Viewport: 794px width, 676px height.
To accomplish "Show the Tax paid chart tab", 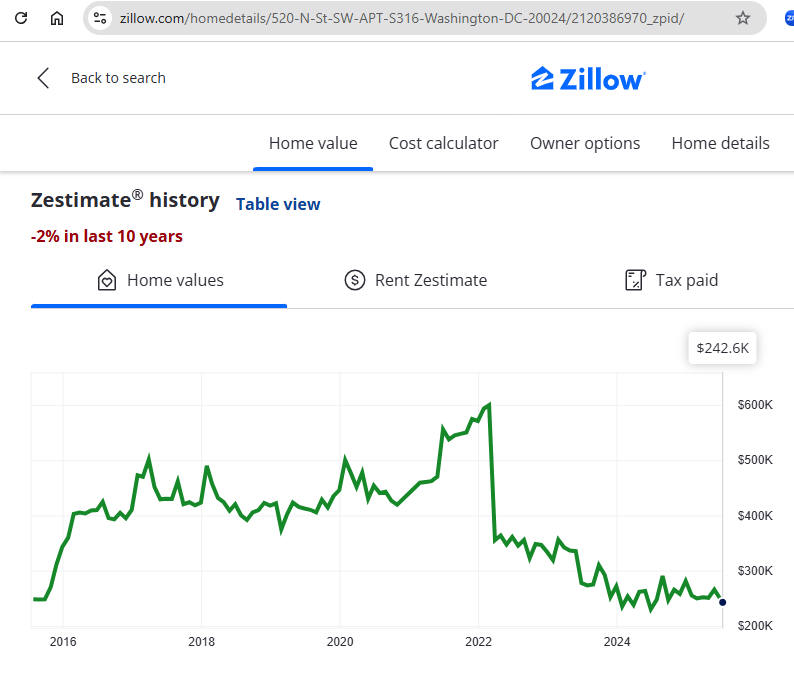I will click(x=686, y=280).
